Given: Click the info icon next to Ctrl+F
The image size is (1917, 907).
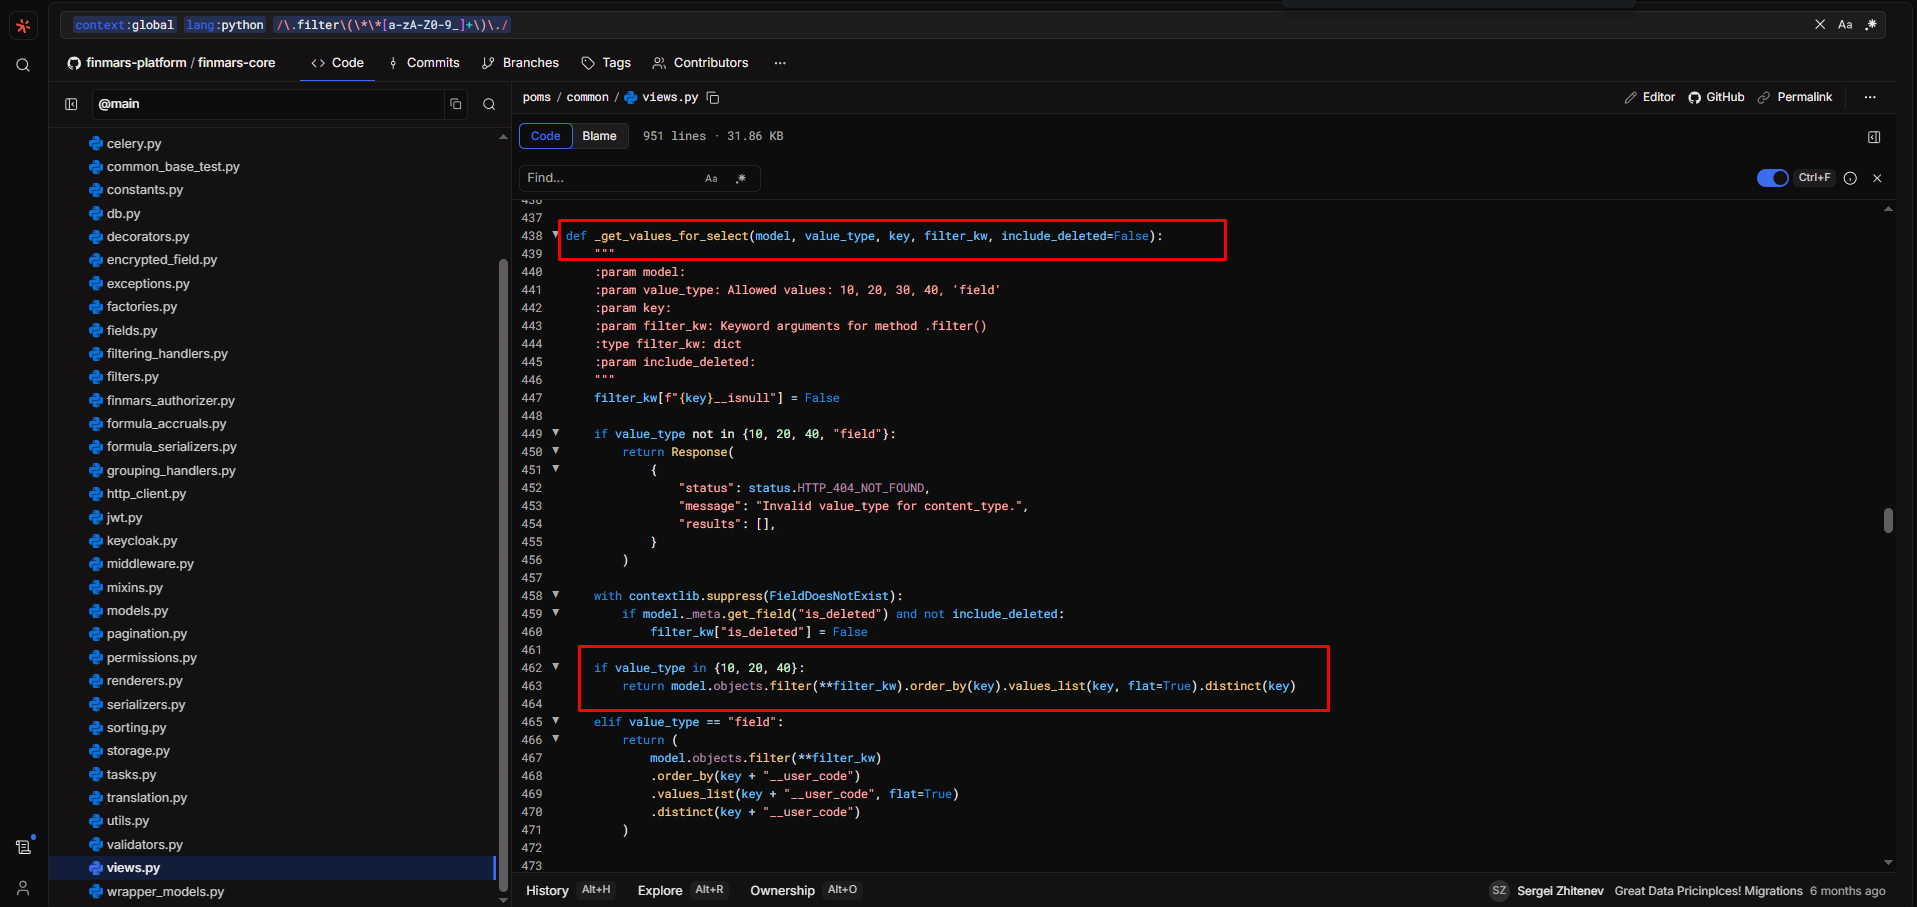Looking at the screenshot, I should [1850, 178].
